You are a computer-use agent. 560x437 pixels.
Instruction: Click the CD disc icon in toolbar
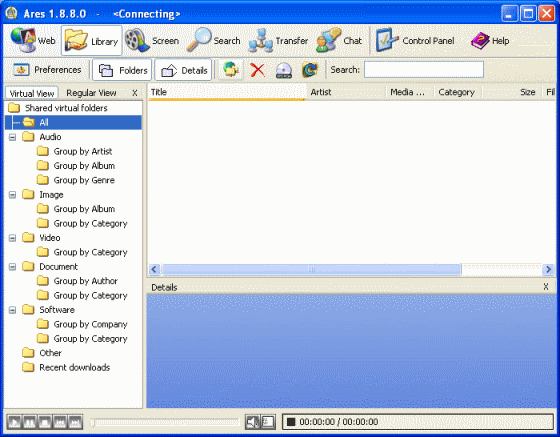284,70
